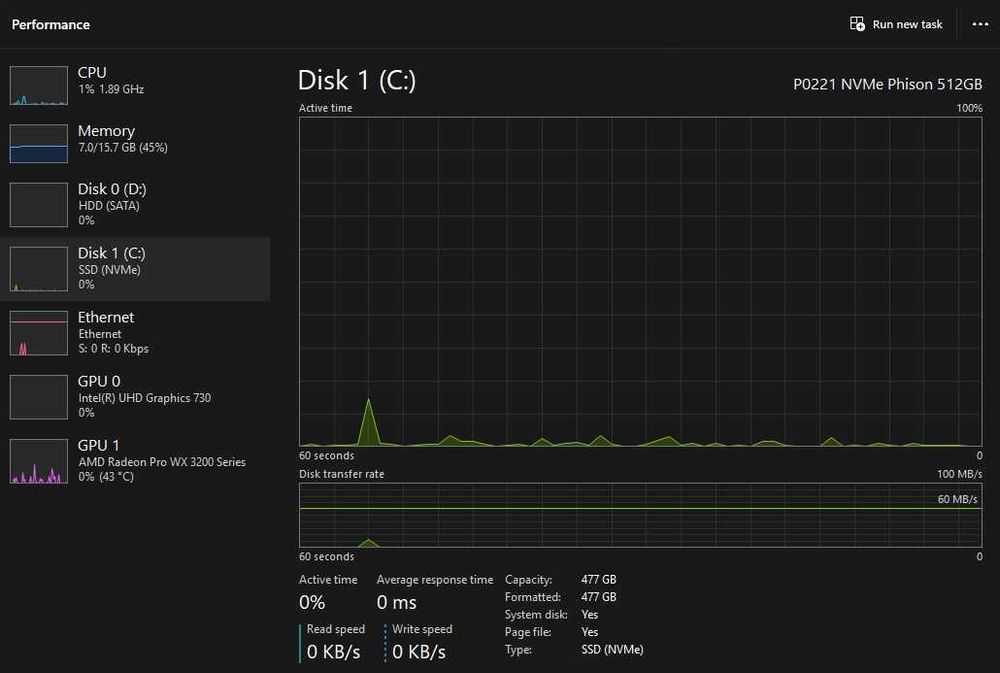Click the Disk transfer rate label
Screen dimensions: 1000x673
341,474
